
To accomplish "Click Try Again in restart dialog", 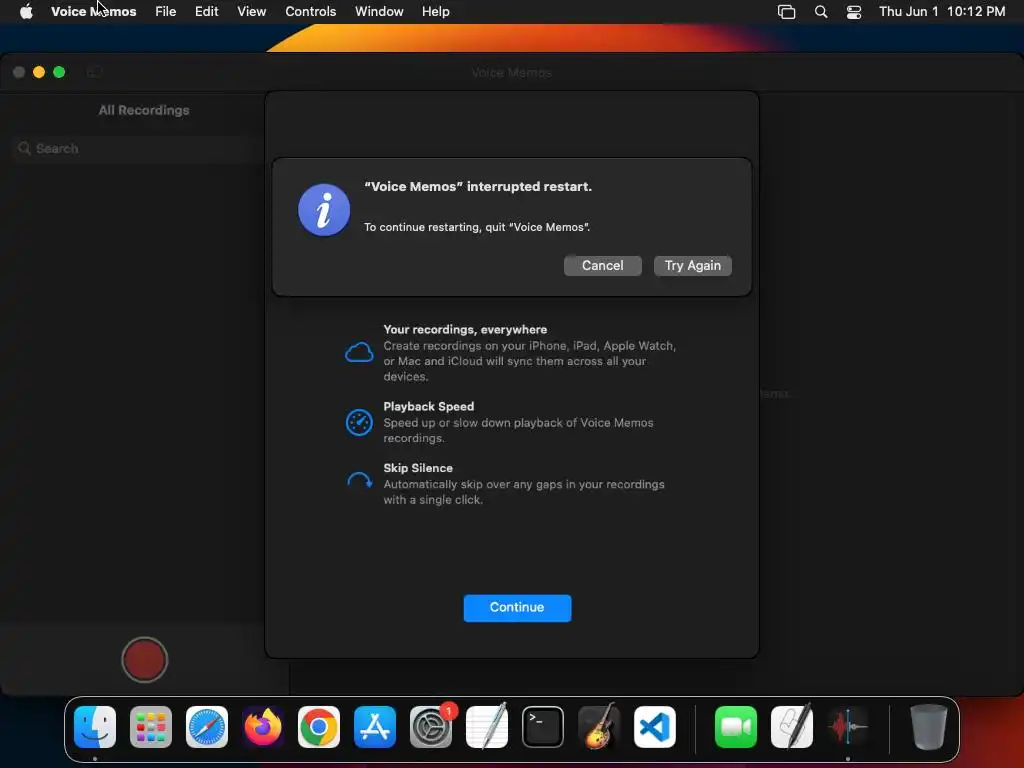I will point(692,266).
